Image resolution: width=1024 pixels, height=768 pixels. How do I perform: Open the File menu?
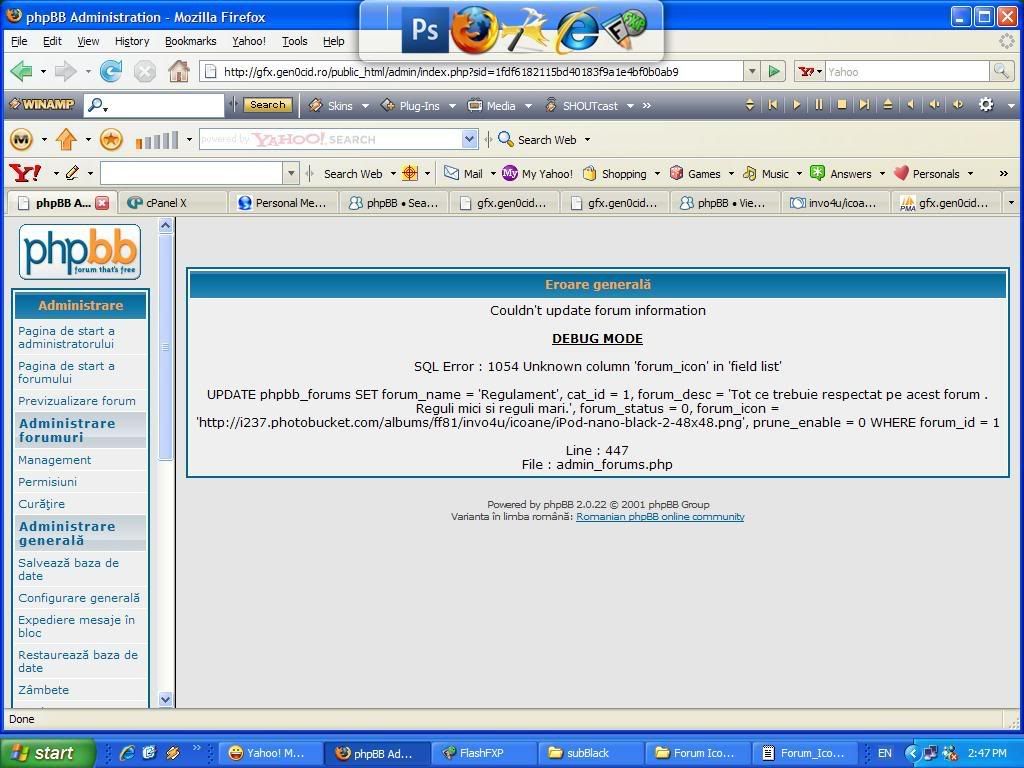[x=19, y=41]
